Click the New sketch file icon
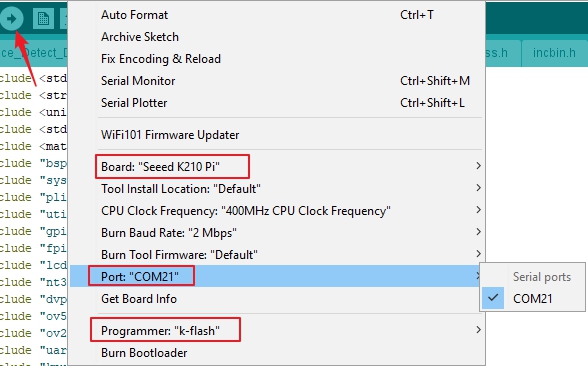This screenshot has height=366, width=588. click(x=43, y=18)
